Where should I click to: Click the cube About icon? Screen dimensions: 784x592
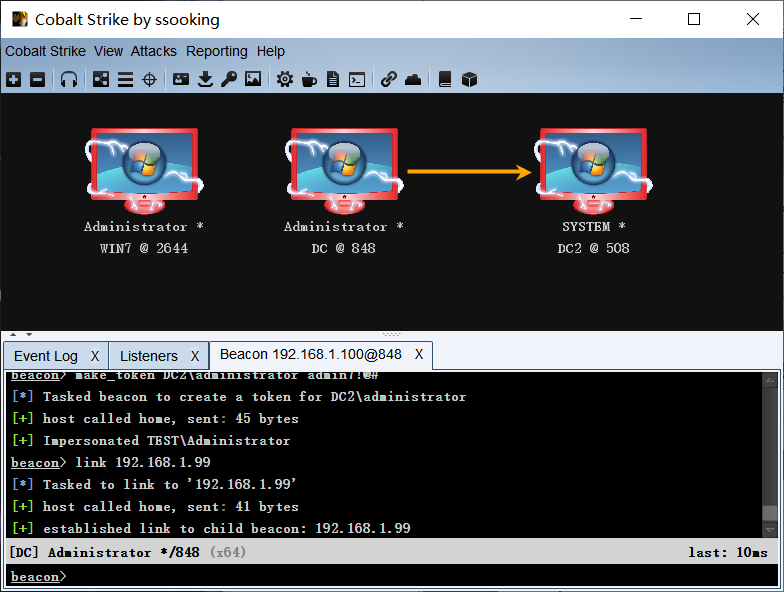pos(469,79)
